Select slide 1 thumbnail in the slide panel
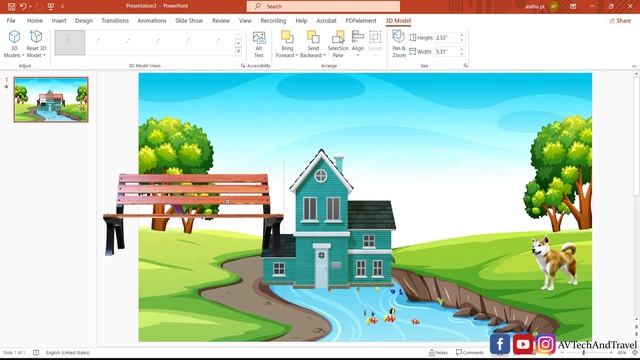 click(51, 100)
